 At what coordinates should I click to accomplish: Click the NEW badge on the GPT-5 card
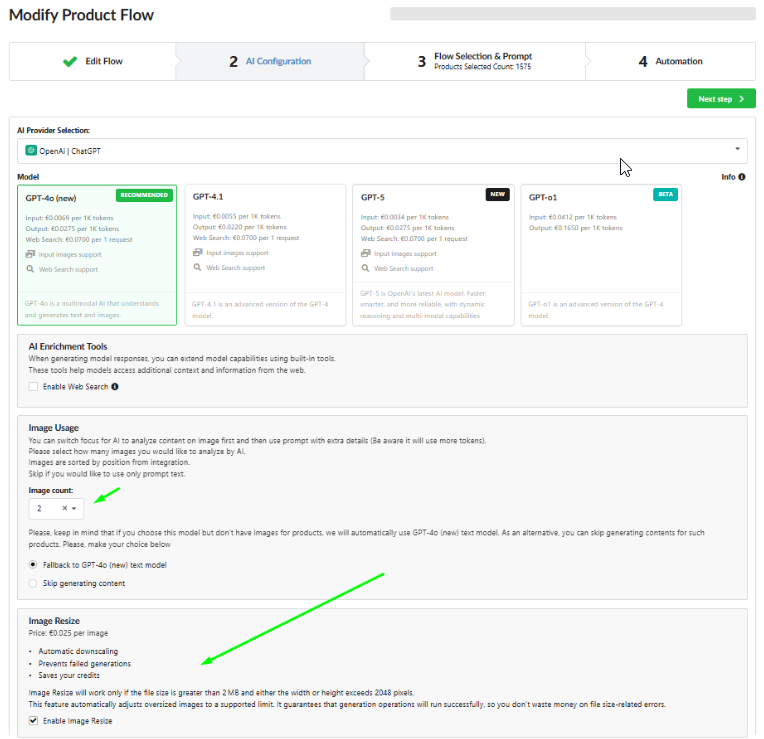tap(497, 194)
